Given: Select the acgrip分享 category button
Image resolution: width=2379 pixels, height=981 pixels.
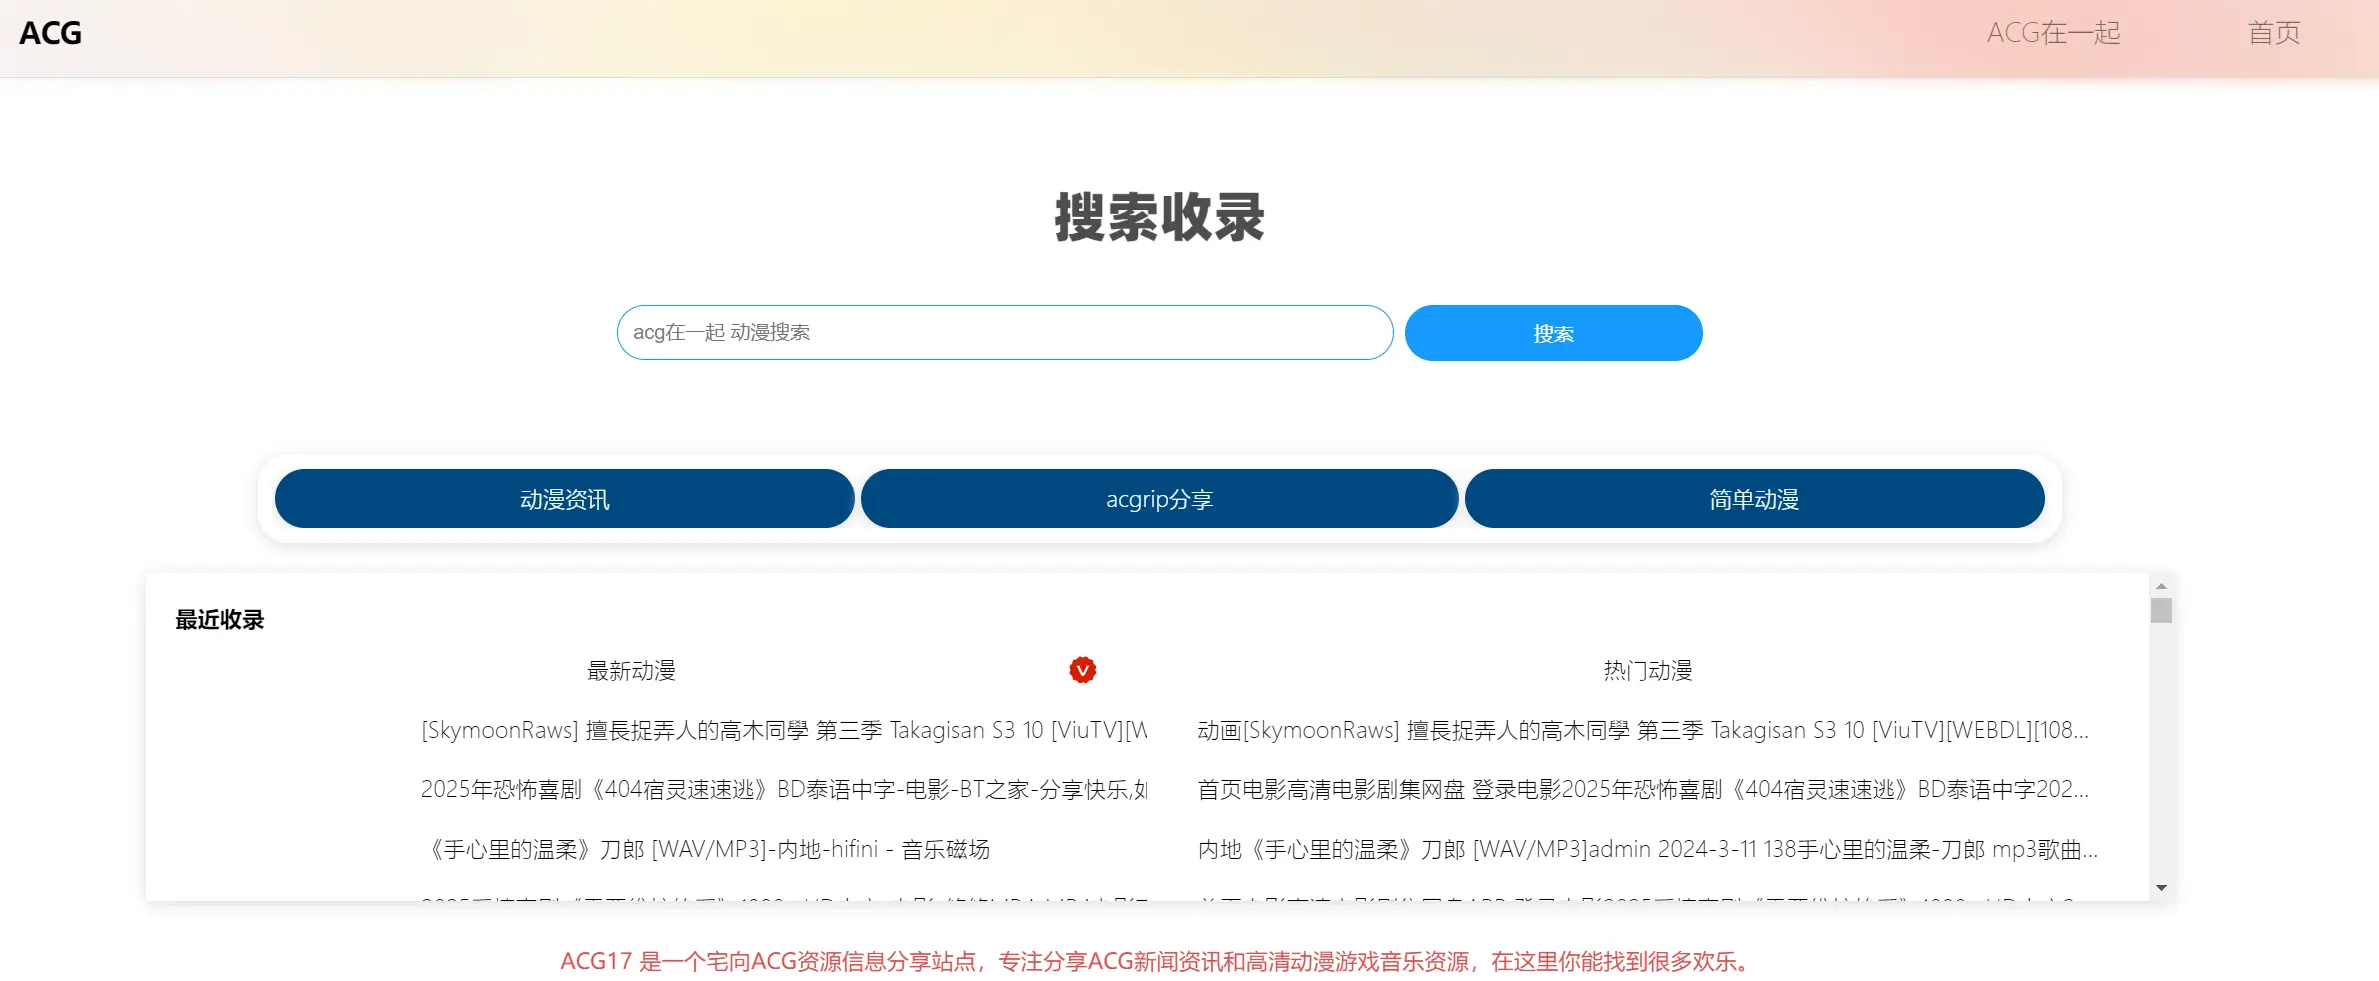Looking at the screenshot, I should point(1159,499).
